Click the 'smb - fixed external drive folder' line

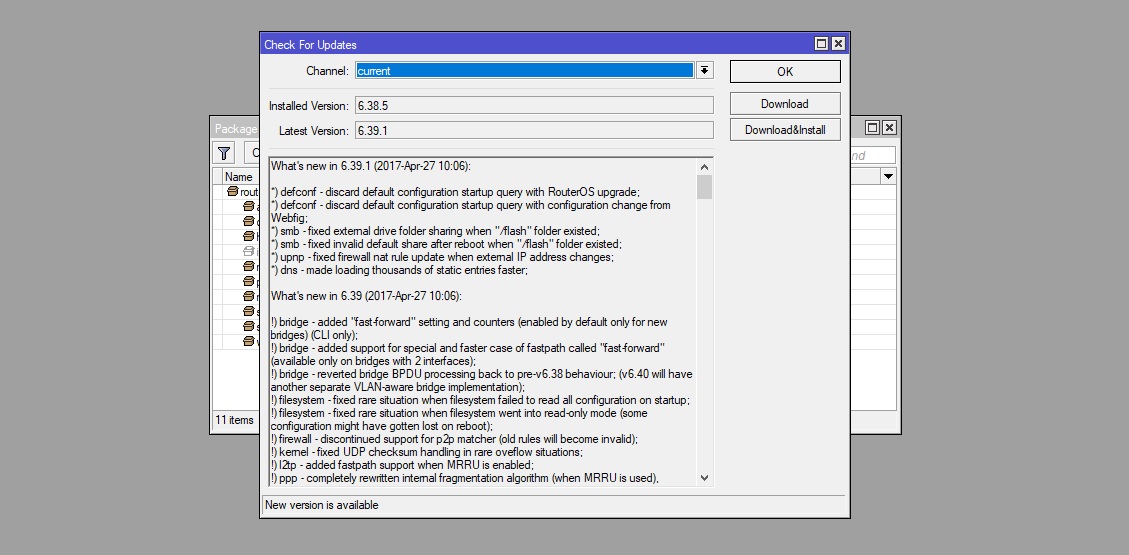tap(435, 231)
